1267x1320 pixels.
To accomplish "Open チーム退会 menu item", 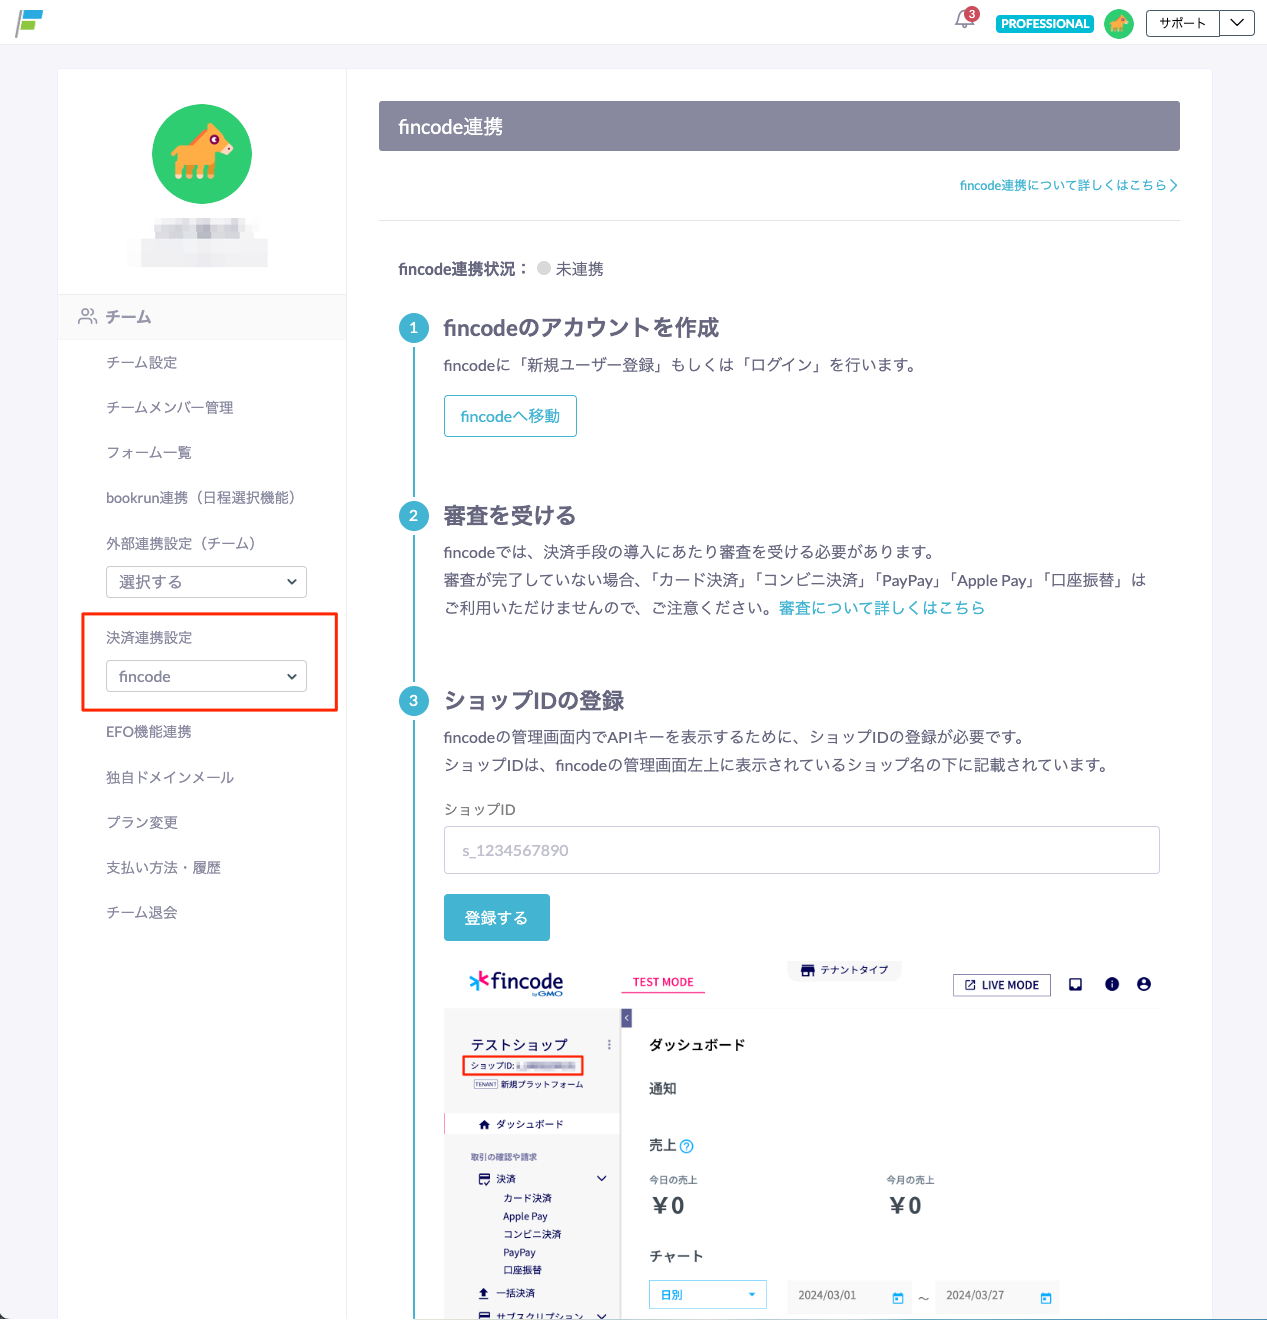I will (x=142, y=912).
